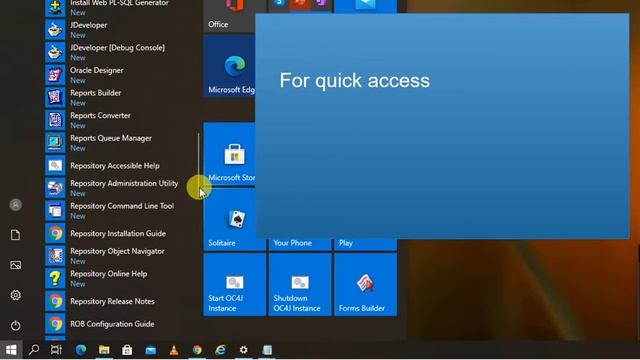Open the notepad app on taskbar
The image size is (640, 360).
[267, 350]
